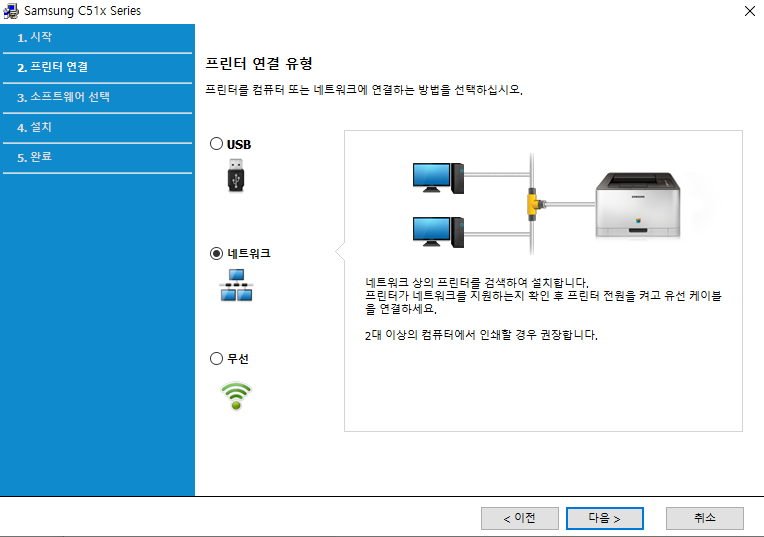This screenshot has height=537, width=764.
Task: Click the lower computer in the diagram
Action: point(438,232)
